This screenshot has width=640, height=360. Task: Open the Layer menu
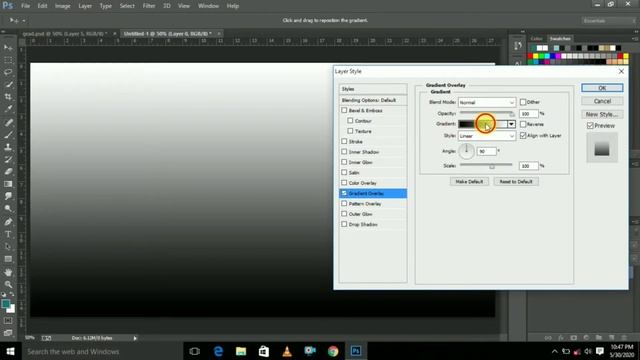tap(85, 6)
